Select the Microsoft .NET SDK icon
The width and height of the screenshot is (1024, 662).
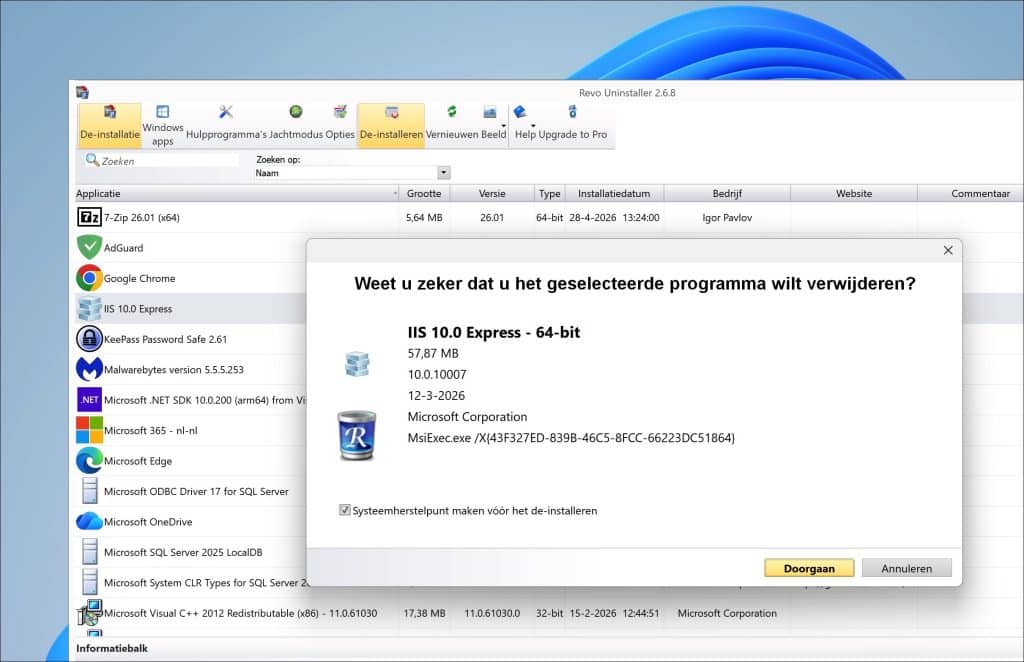click(89, 400)
